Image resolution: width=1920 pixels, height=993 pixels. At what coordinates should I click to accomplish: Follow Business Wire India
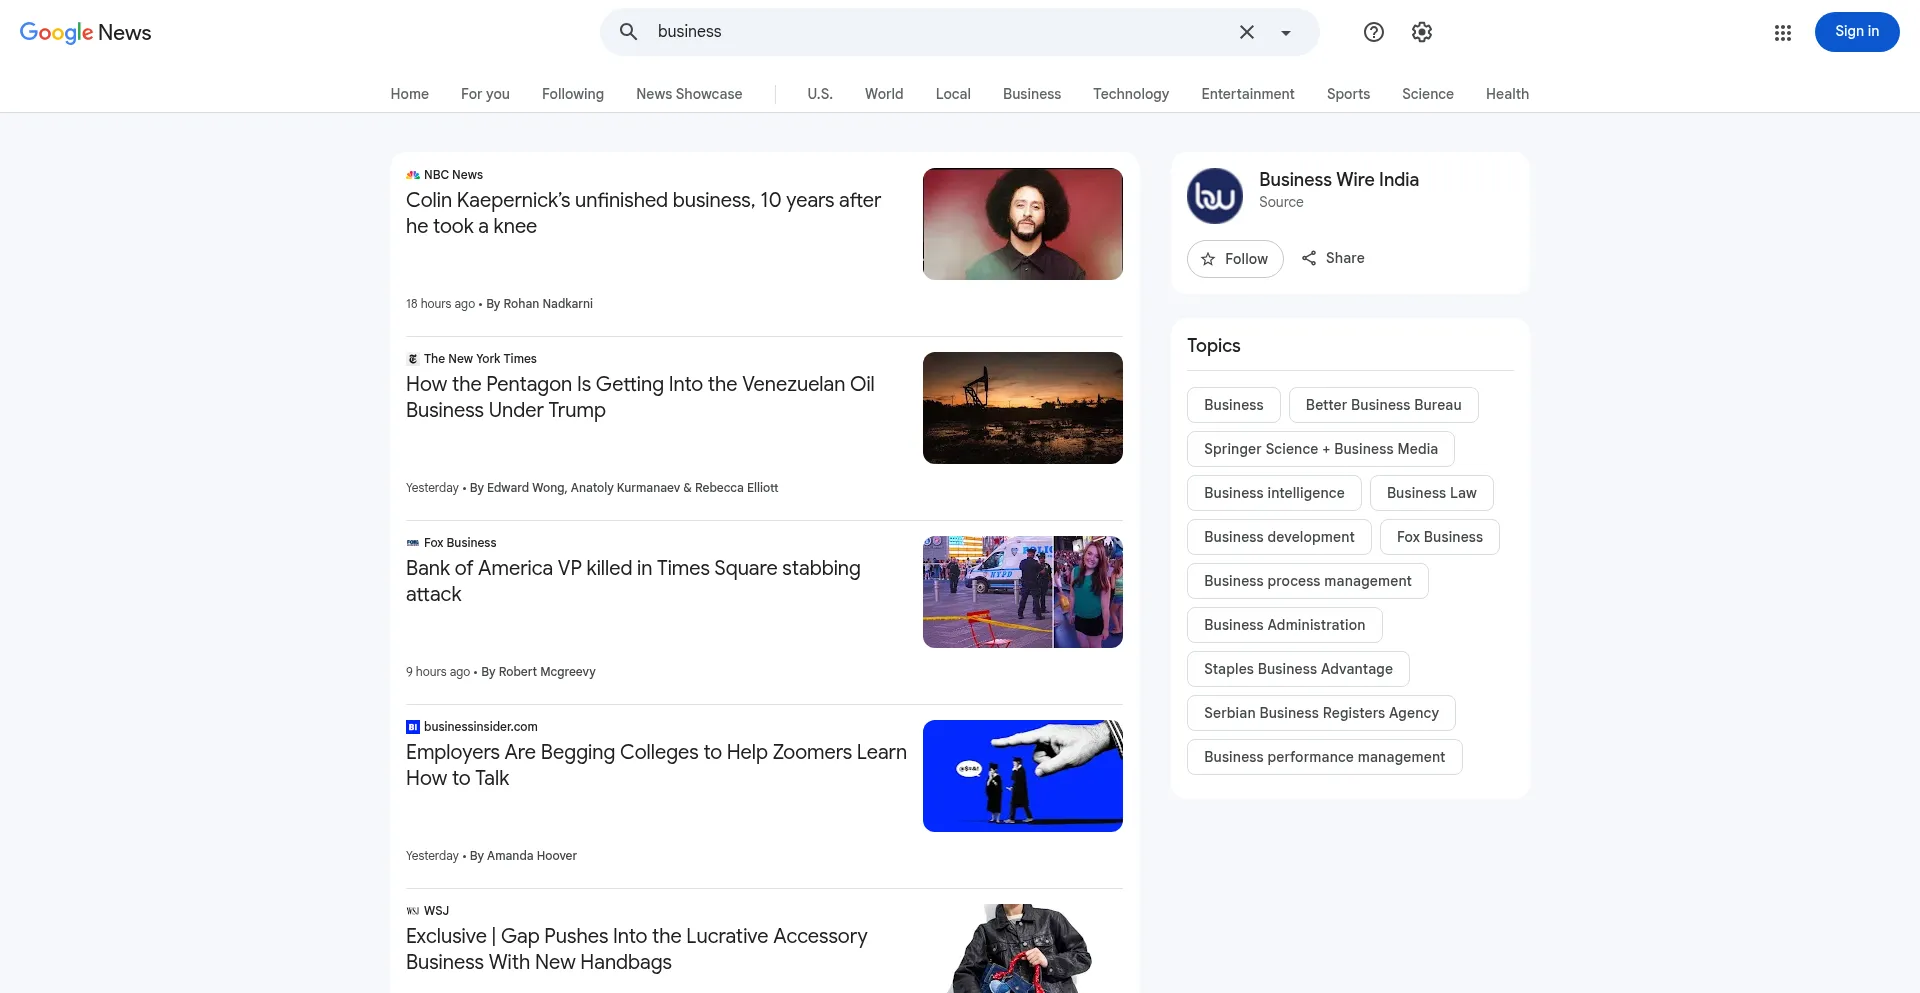1235,259
